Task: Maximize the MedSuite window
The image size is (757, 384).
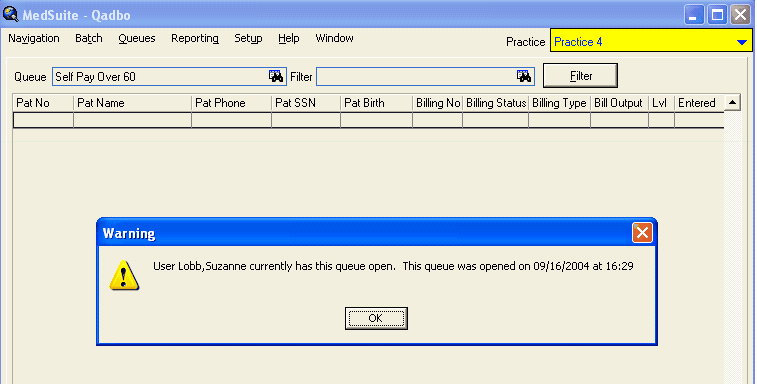Action: tap(717, 15)
